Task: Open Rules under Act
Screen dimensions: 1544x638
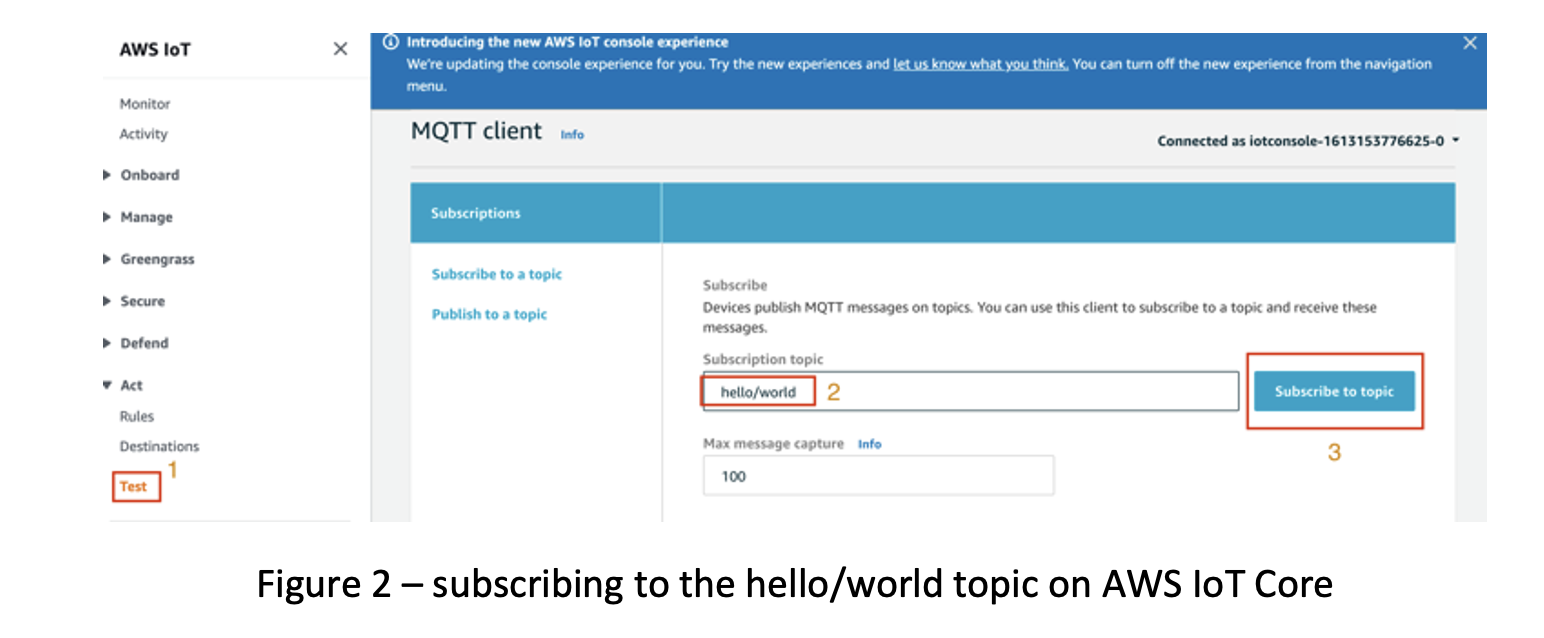Action: 137,416
